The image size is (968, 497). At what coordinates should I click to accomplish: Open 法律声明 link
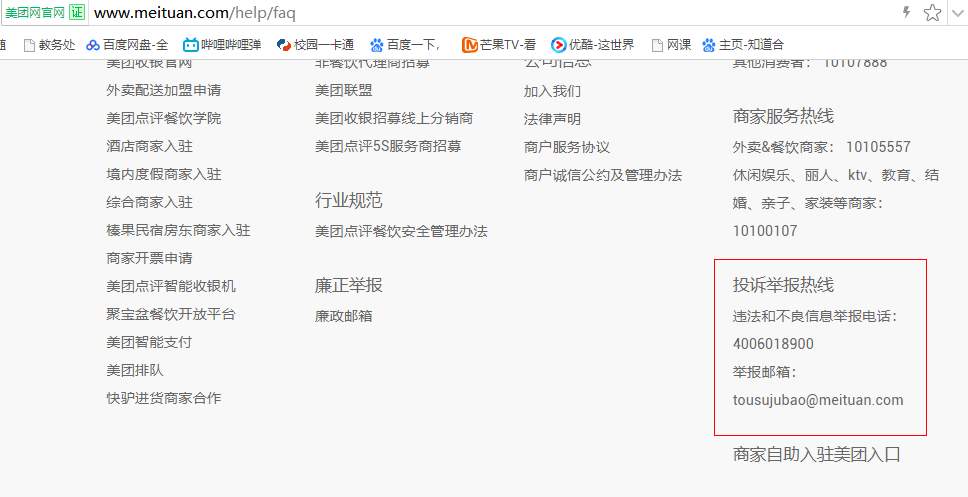click(553, 119)
